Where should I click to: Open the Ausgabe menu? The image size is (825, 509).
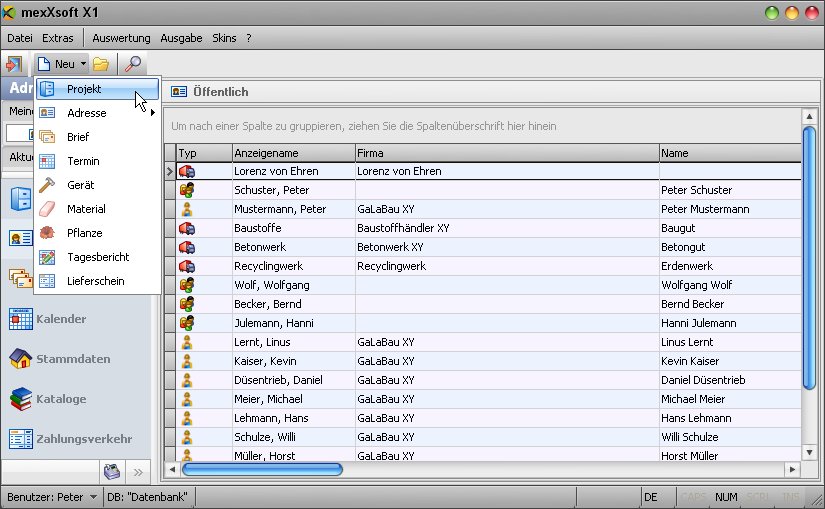coord(181,38)
